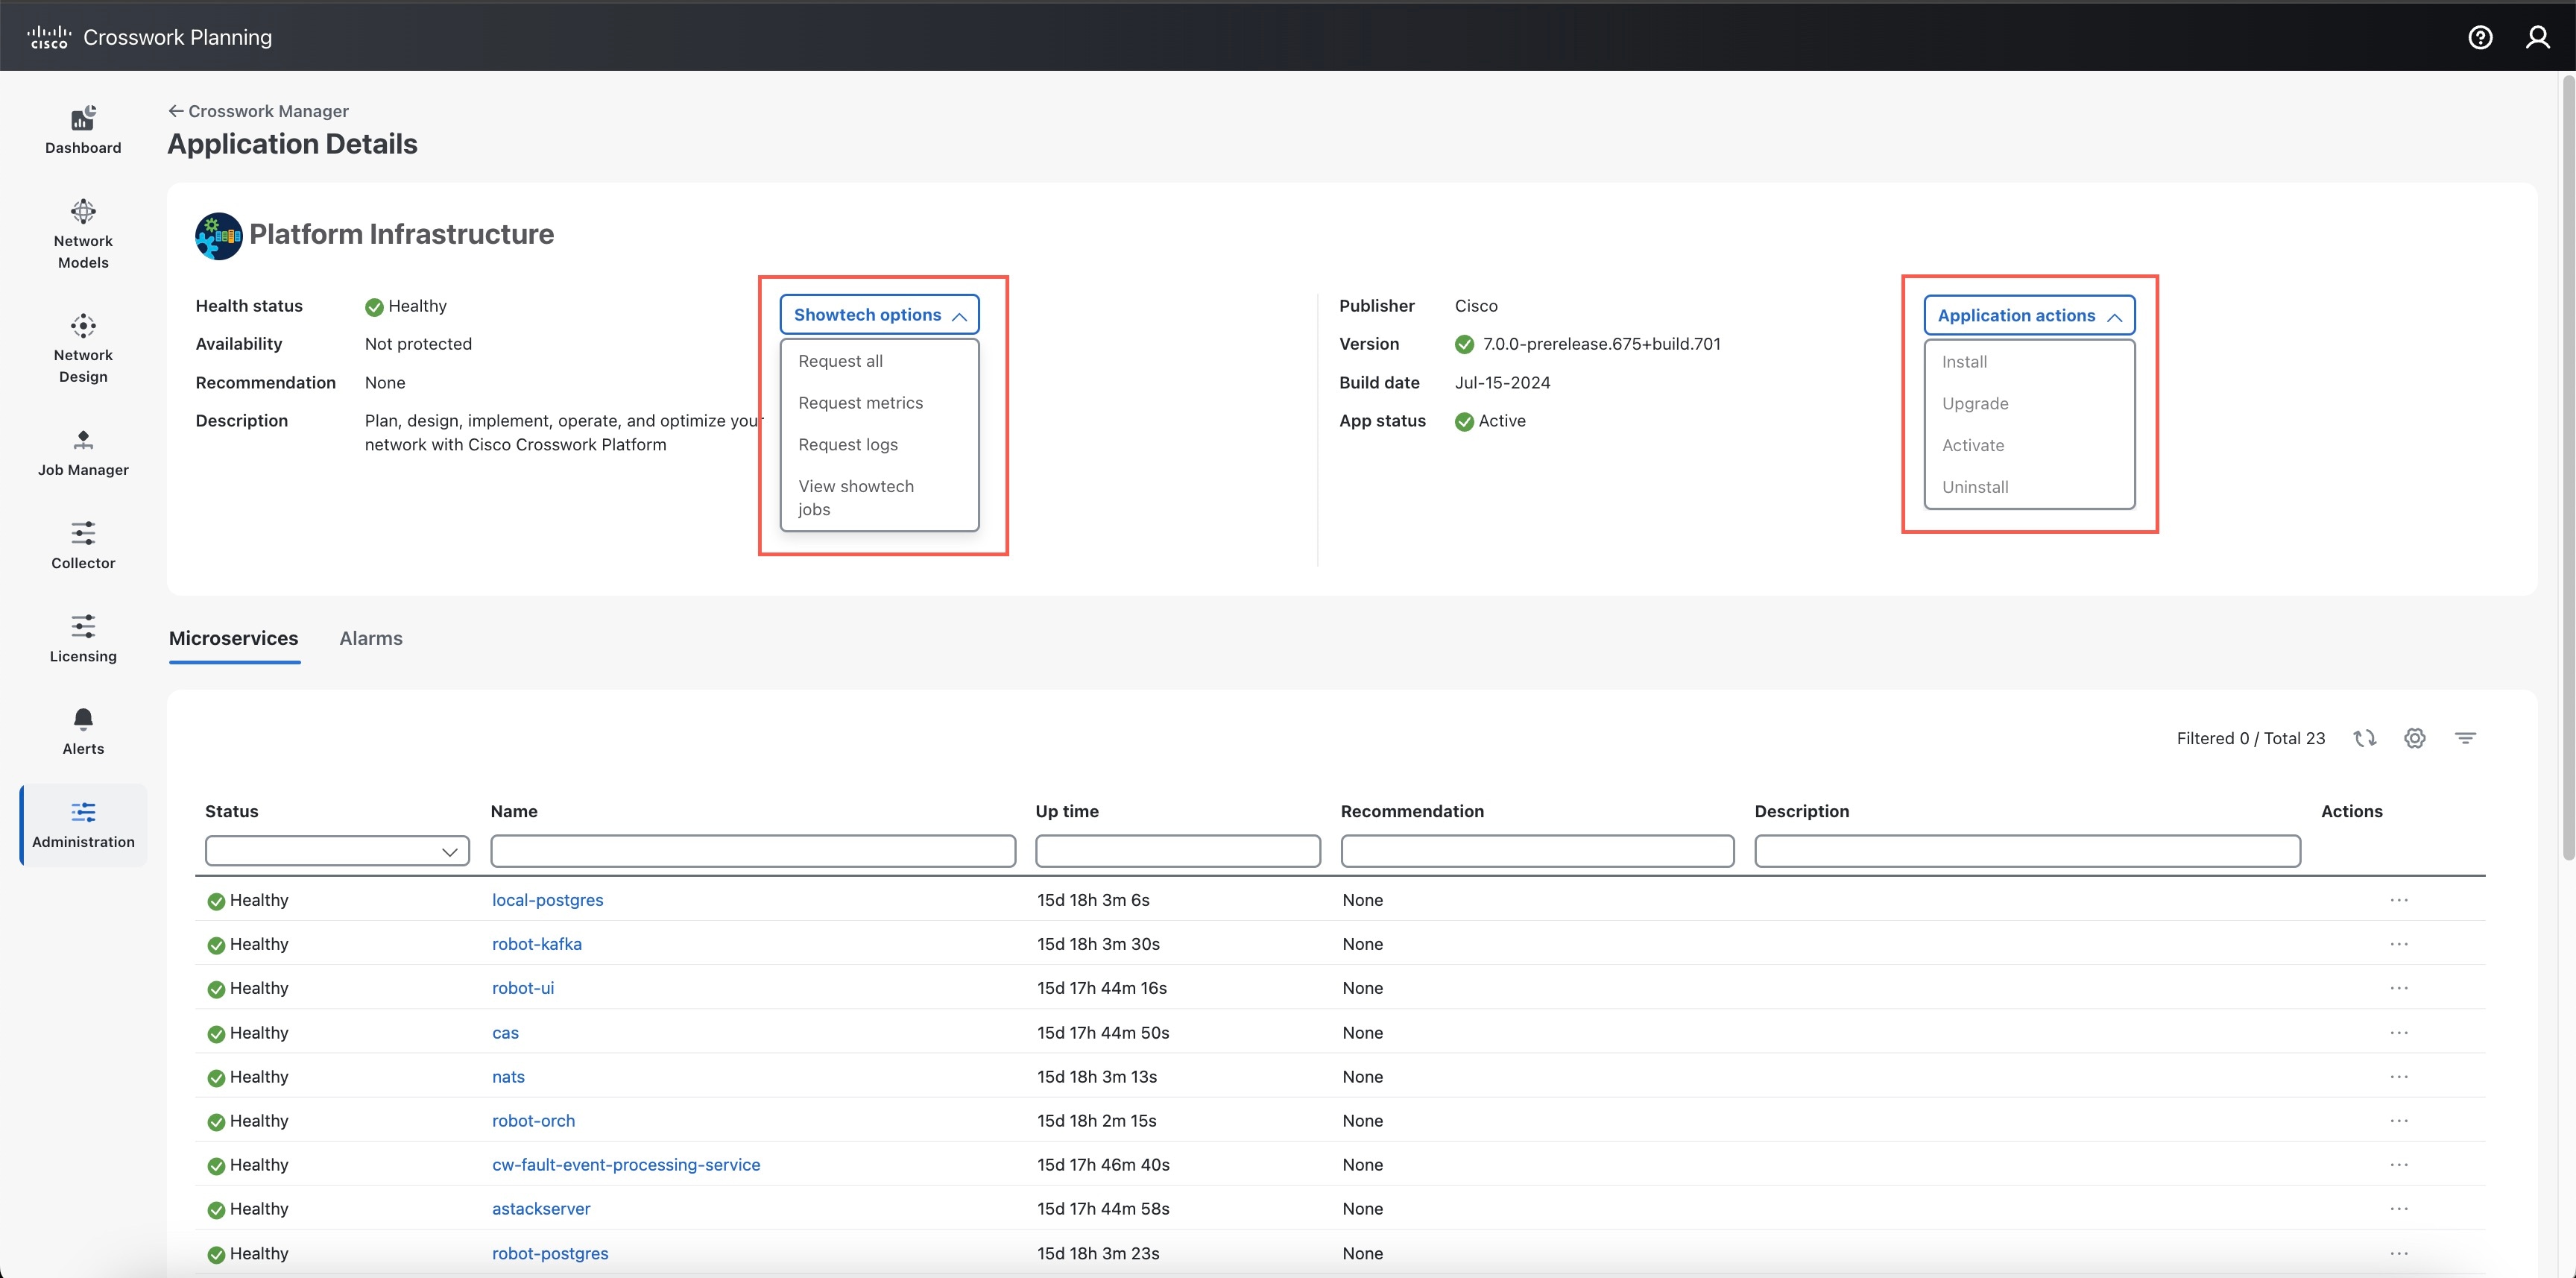Switch to the Microservices tab

[234, 638]
